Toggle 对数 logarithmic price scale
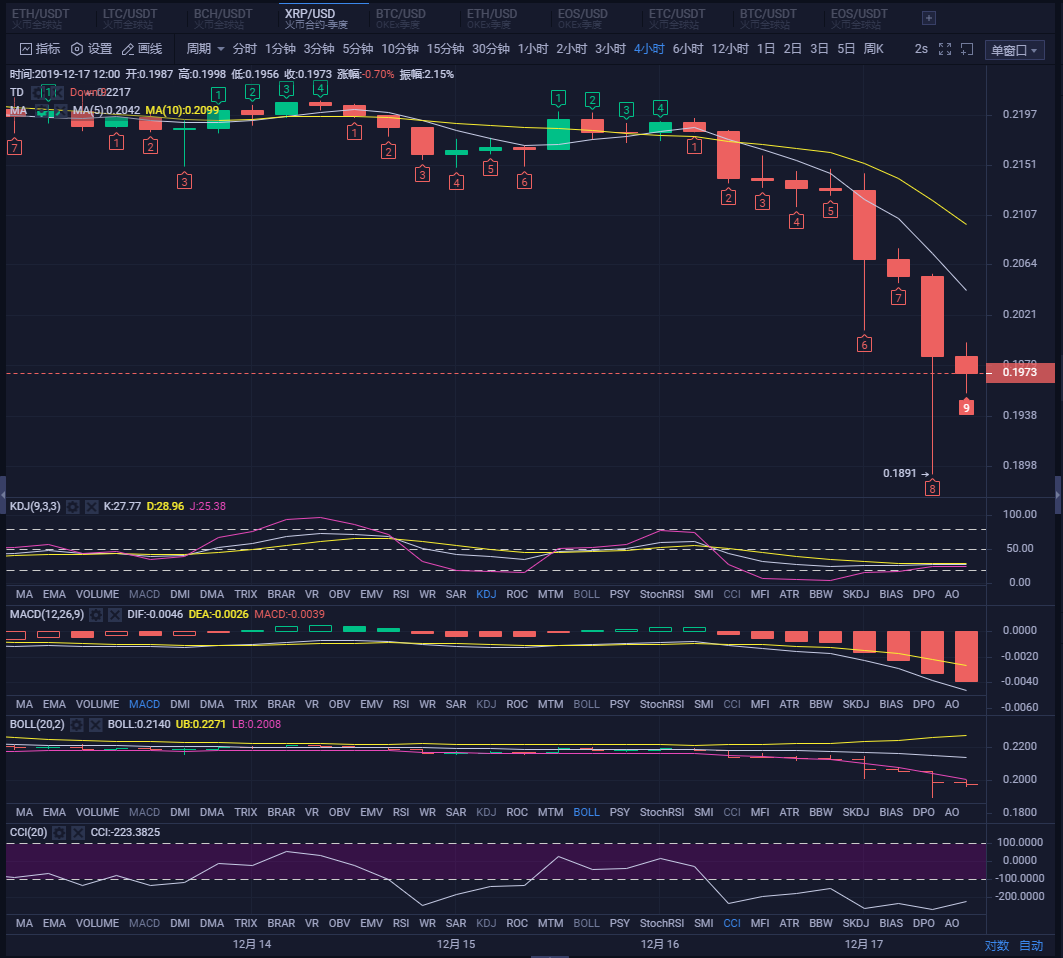The width and height of the screenshot is (1063, 958). (997, 943)
